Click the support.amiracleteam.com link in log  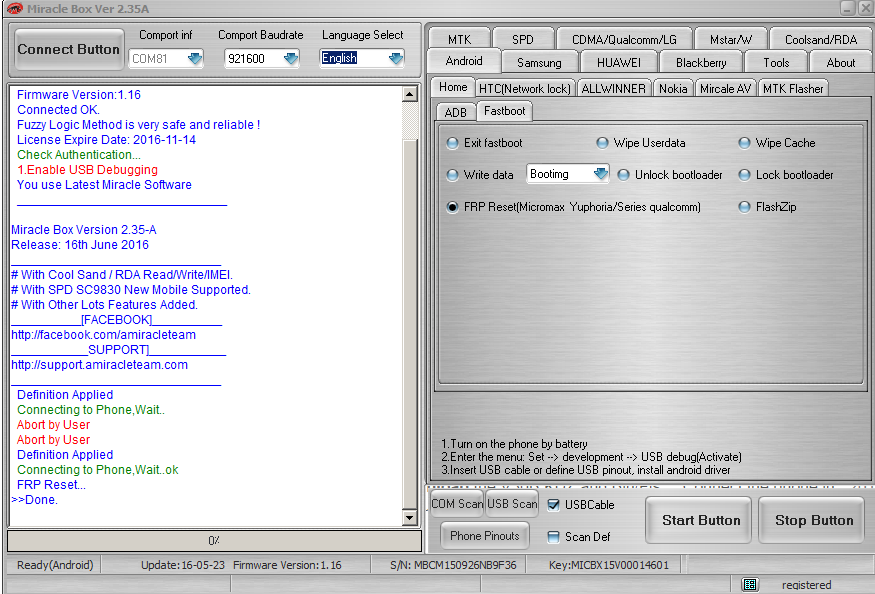[x=99, y=365]
